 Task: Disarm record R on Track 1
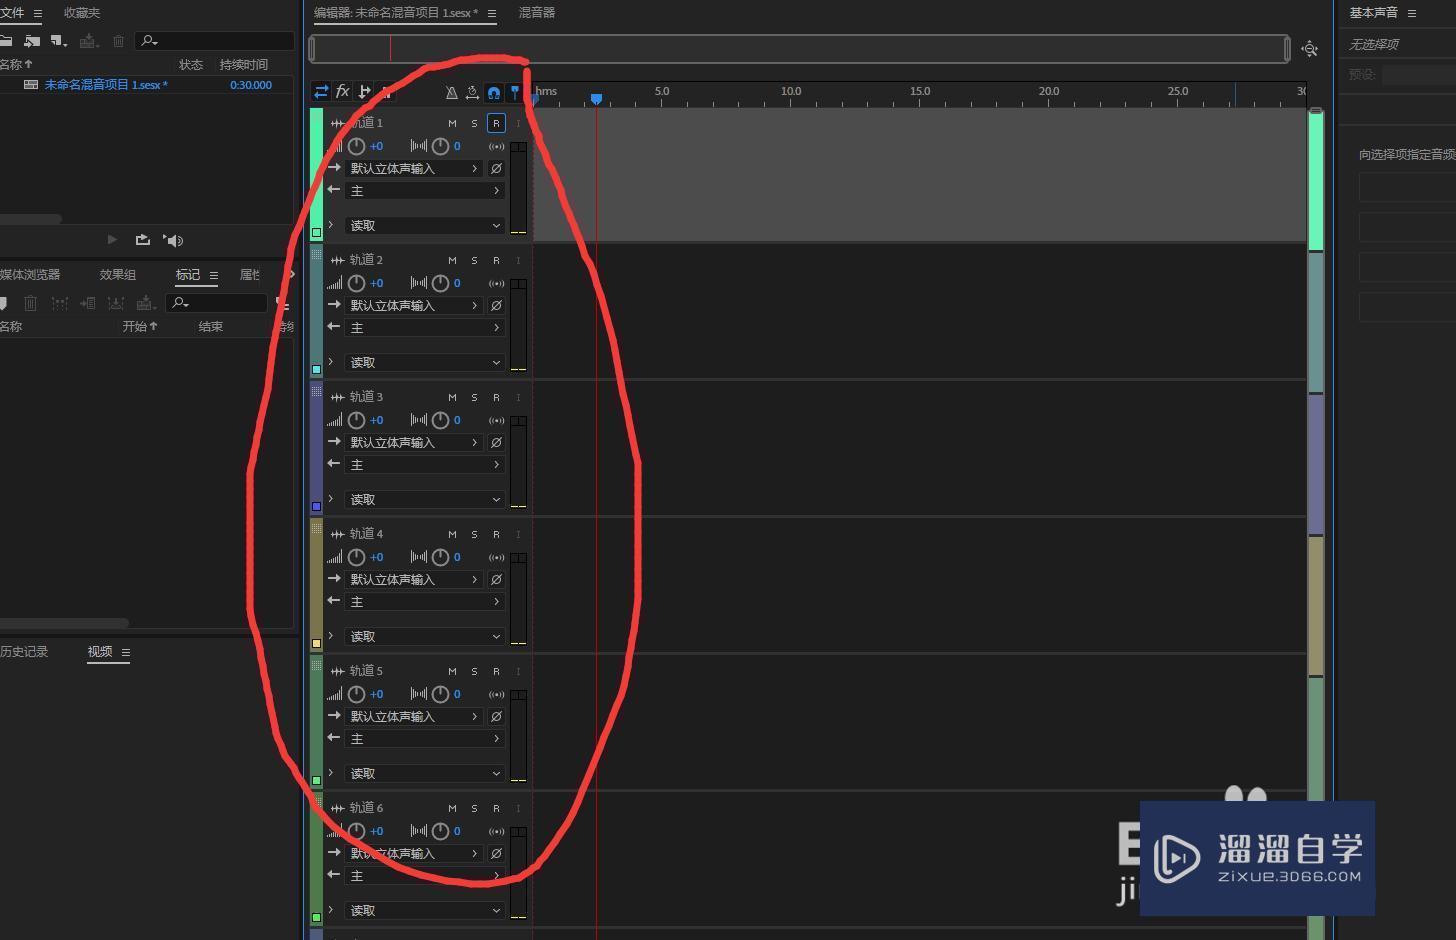click(496, 123)
